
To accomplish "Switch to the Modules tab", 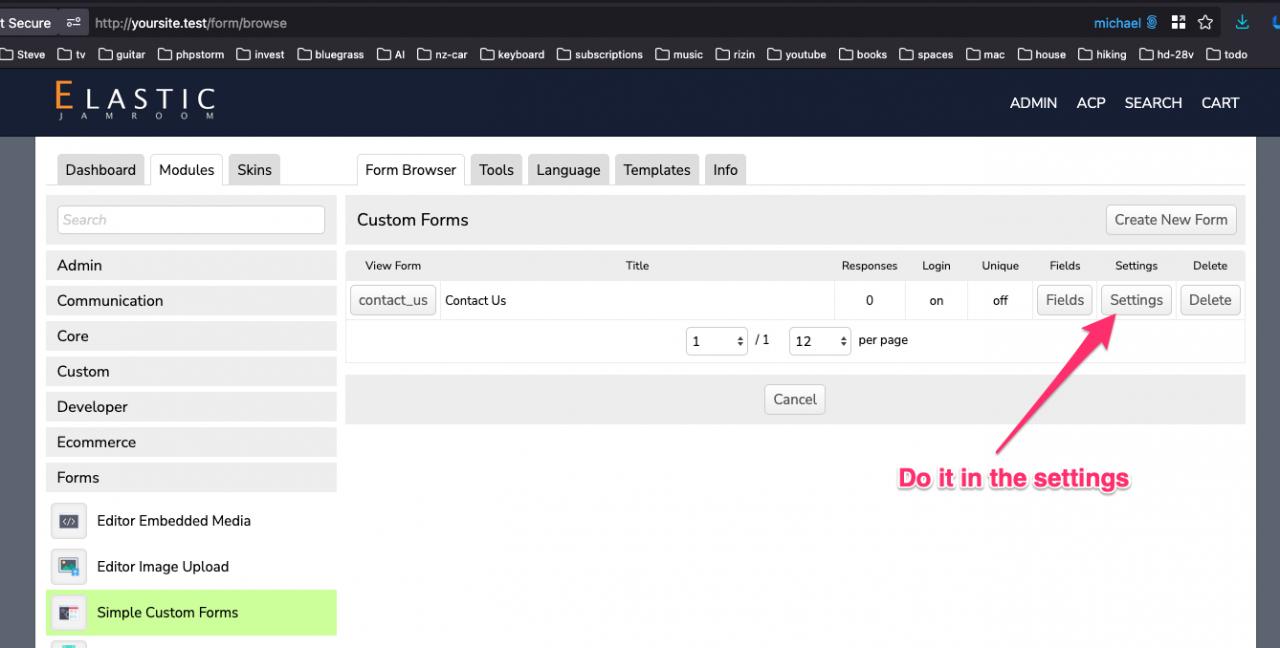I will coord(187,170).
